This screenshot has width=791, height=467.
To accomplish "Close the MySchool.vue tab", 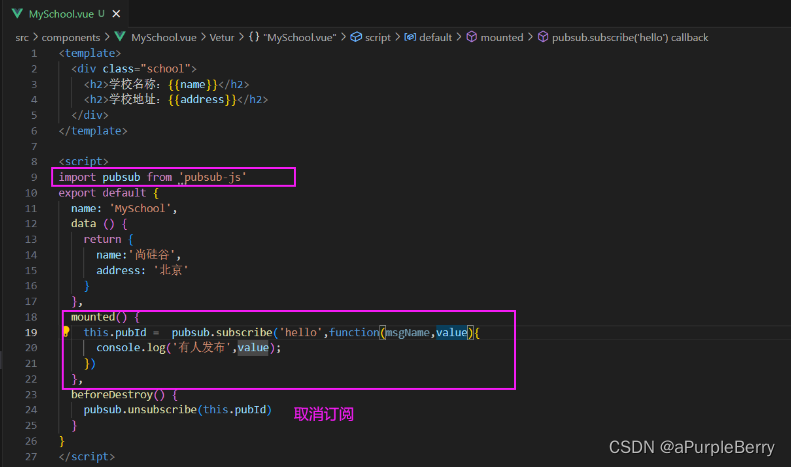I will 116,14.
